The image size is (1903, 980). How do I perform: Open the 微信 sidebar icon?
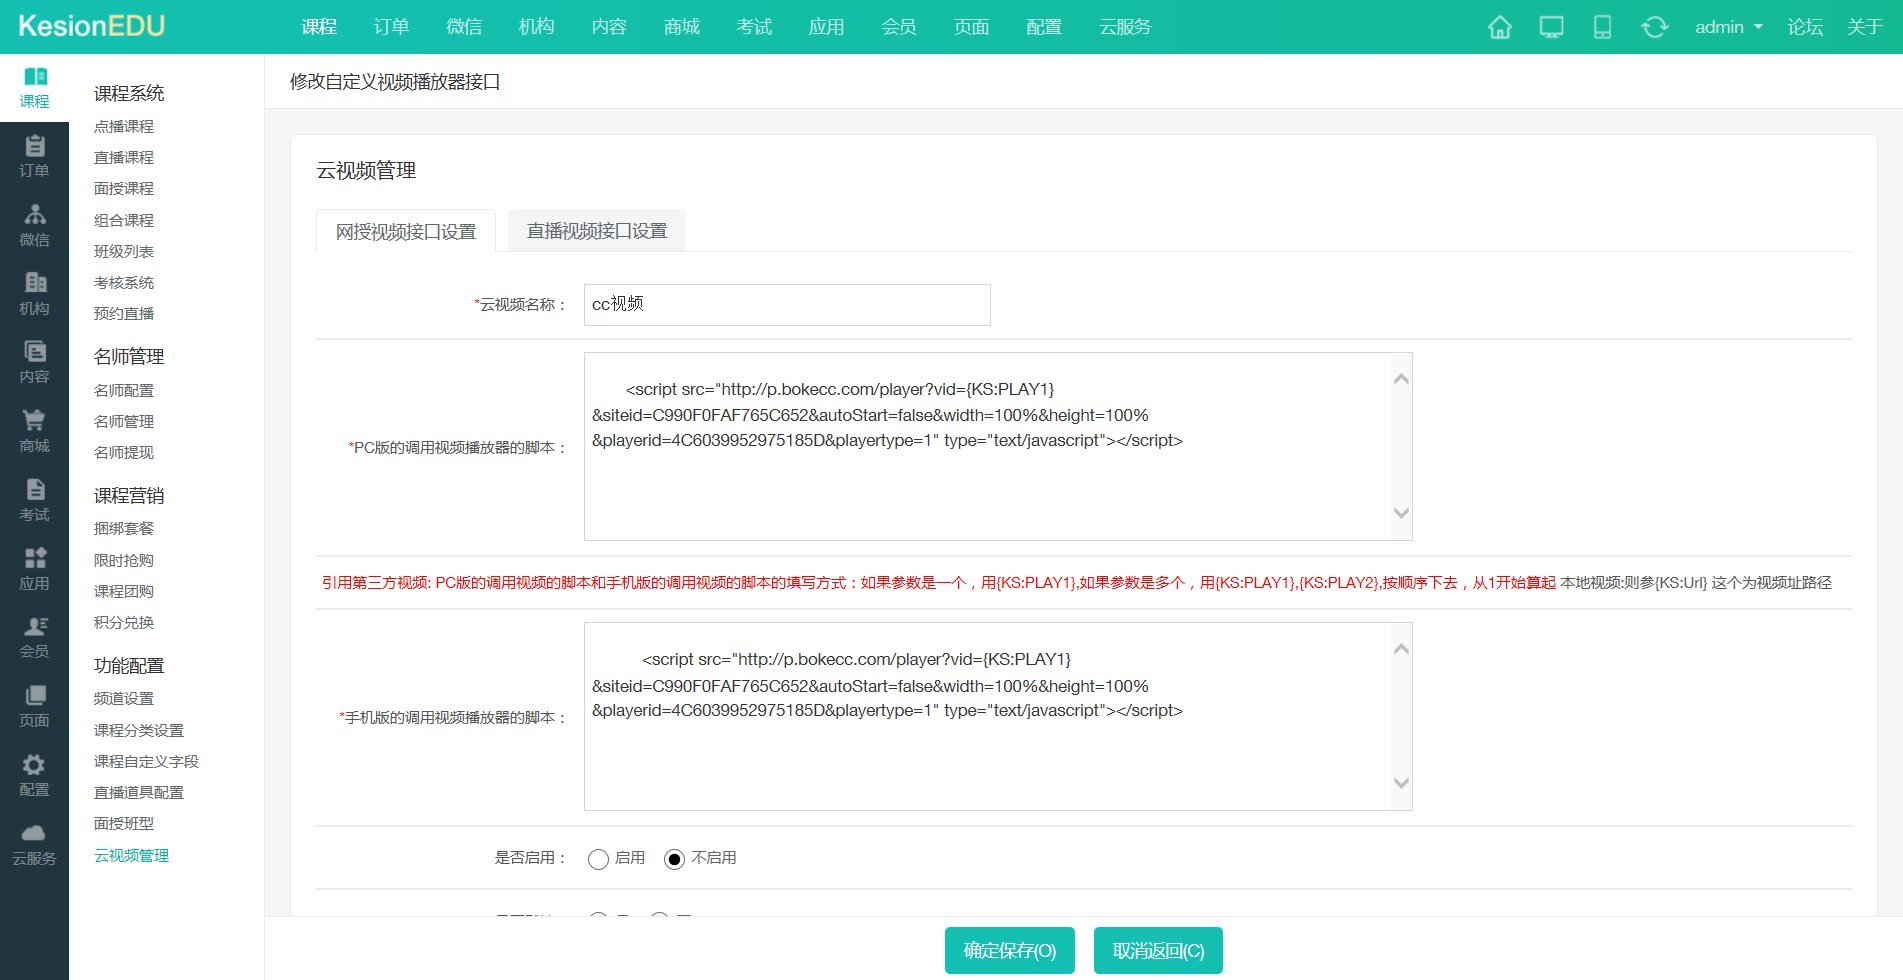tap(34, 226)
